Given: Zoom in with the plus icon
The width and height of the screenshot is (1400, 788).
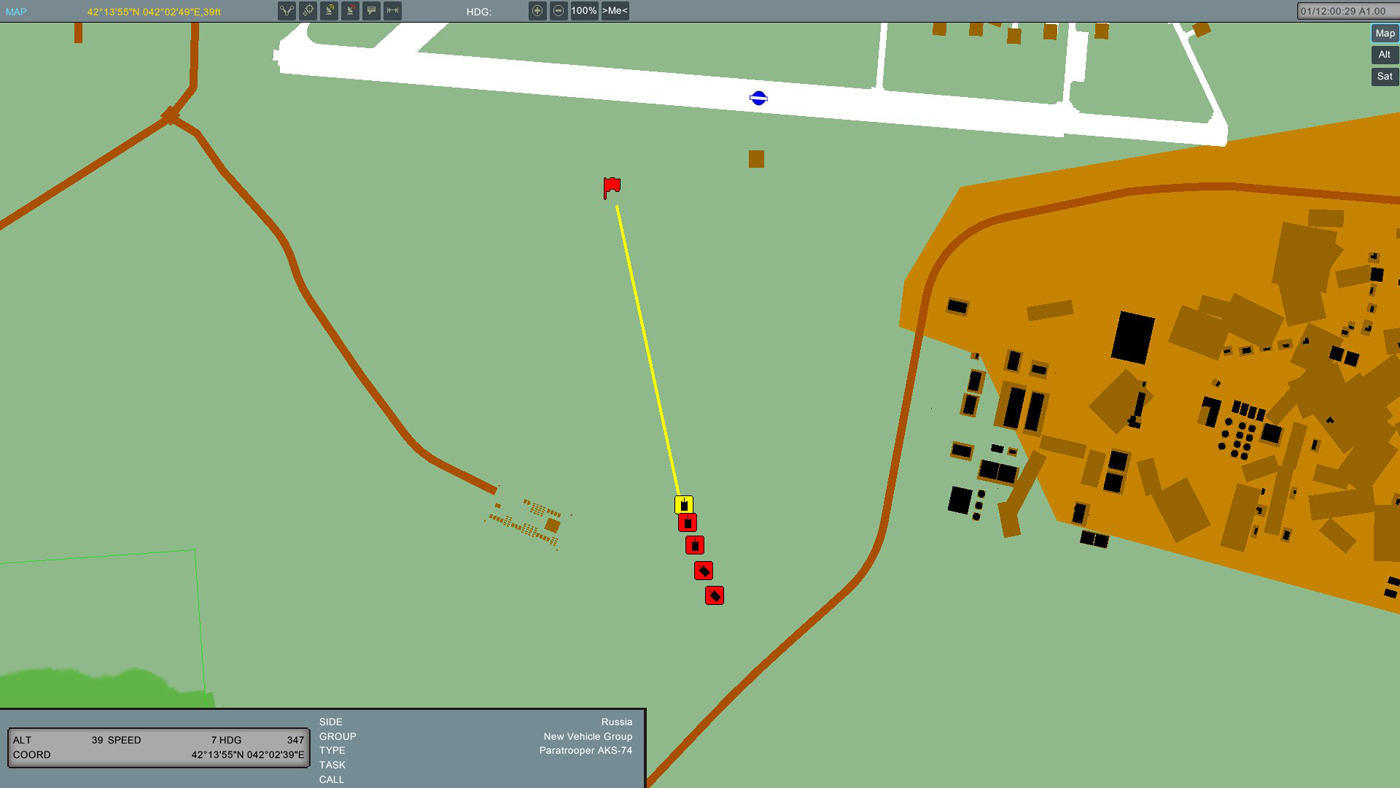Looking at the screenshot, I should [x=537, y=11].
